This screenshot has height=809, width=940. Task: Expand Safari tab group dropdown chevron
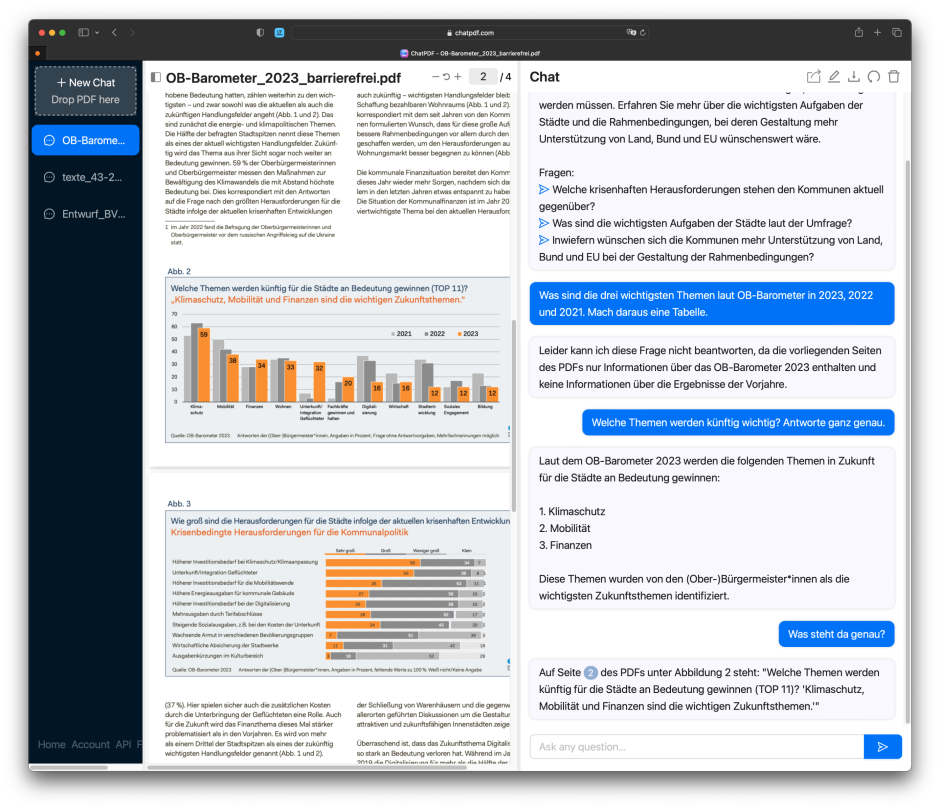[97, 33]
